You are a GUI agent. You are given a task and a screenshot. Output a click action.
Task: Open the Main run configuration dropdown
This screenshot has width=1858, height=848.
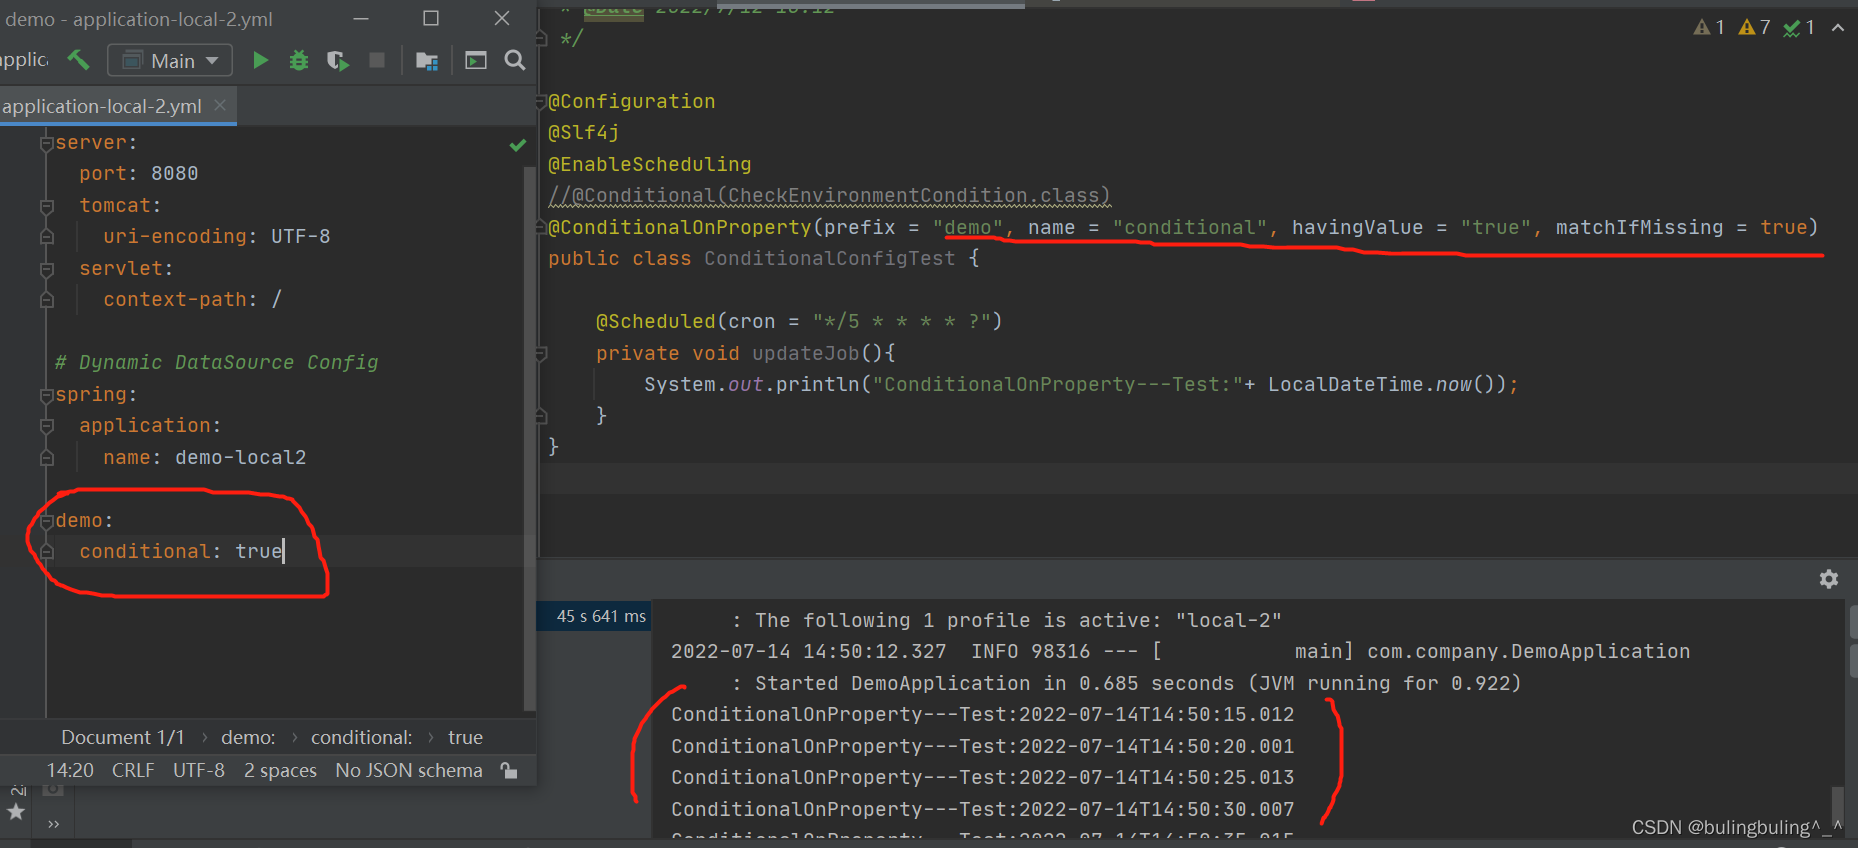coord(170,61)
